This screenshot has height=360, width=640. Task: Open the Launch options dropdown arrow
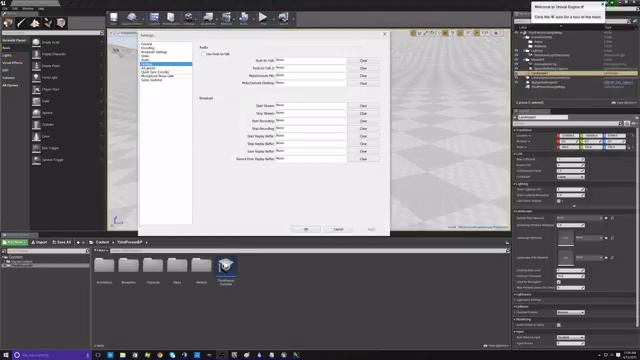293,19
